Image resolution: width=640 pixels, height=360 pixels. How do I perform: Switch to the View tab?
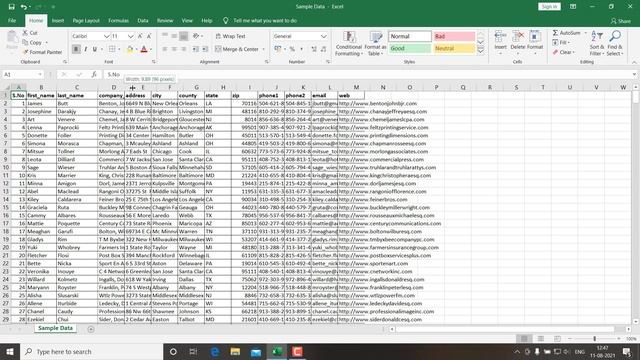tap(187, 20)
